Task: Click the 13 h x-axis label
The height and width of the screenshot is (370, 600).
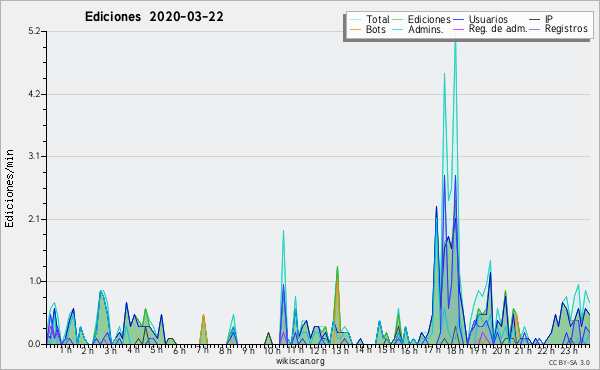Action: [x=340, y=350]
